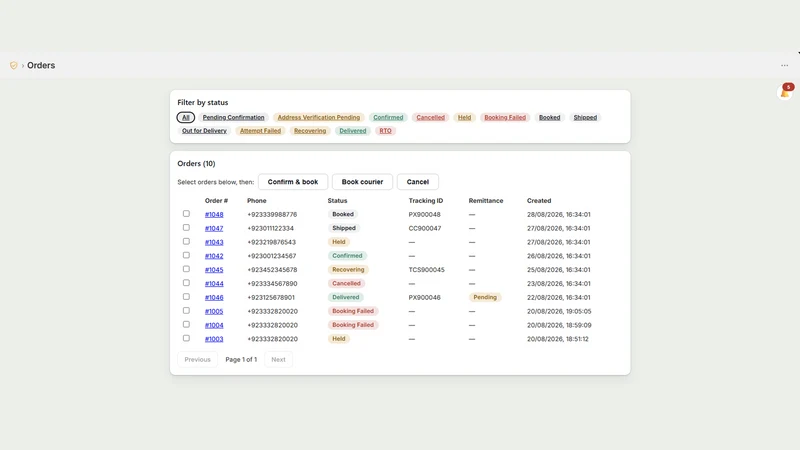Click phone number +923011122334
Viewport: 800px width, 450px height.
tap(270, 228)
